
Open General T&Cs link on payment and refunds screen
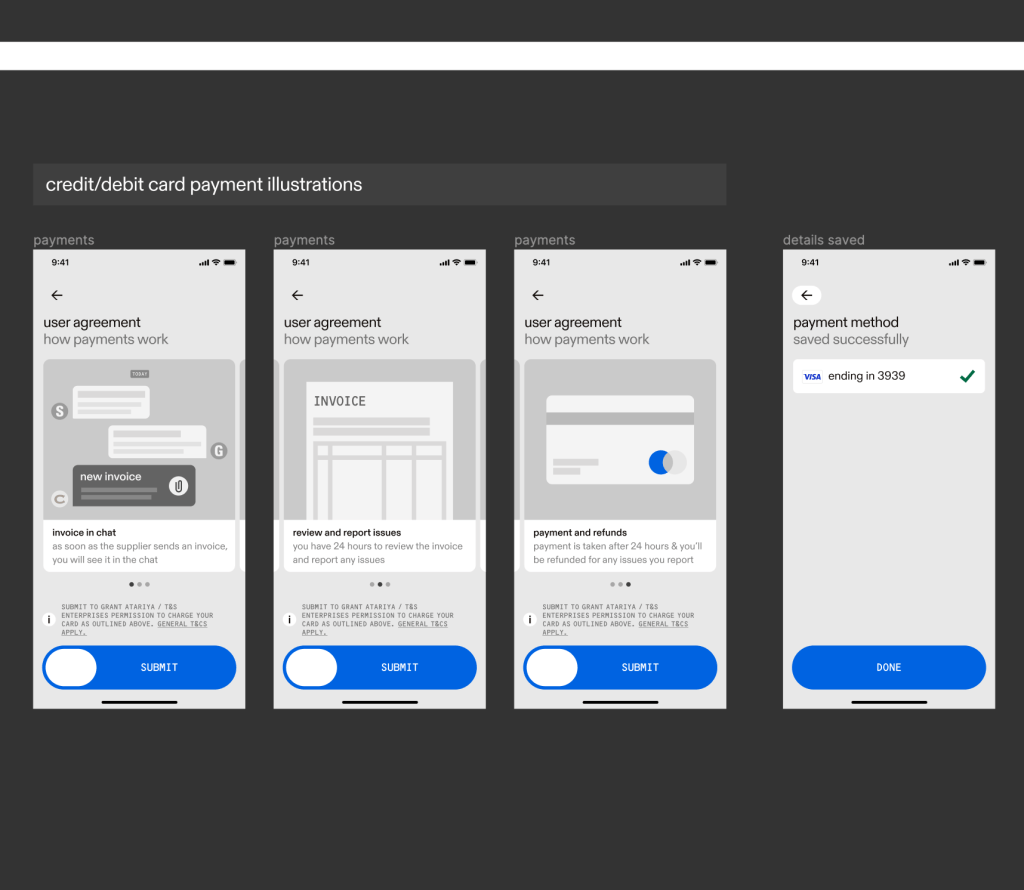coord(664,624)
